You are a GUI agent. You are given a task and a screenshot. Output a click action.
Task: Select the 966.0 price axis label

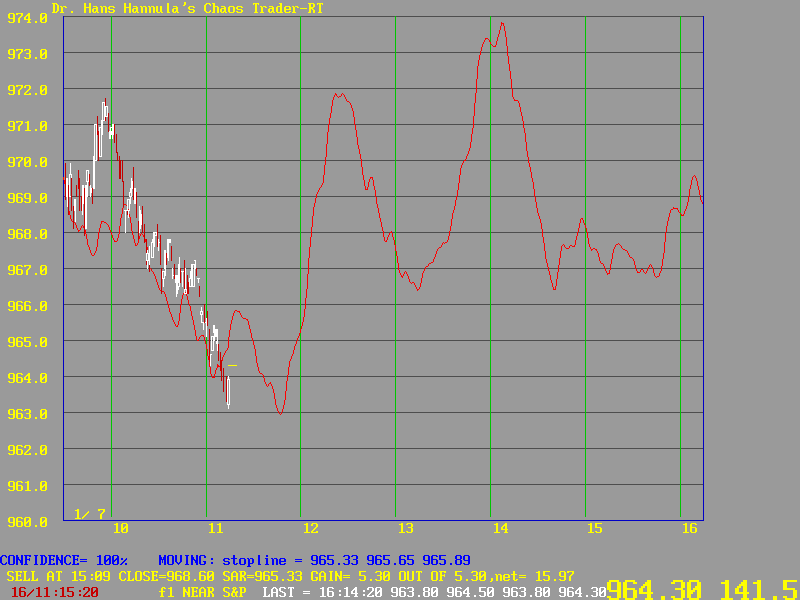click(27, 306)
